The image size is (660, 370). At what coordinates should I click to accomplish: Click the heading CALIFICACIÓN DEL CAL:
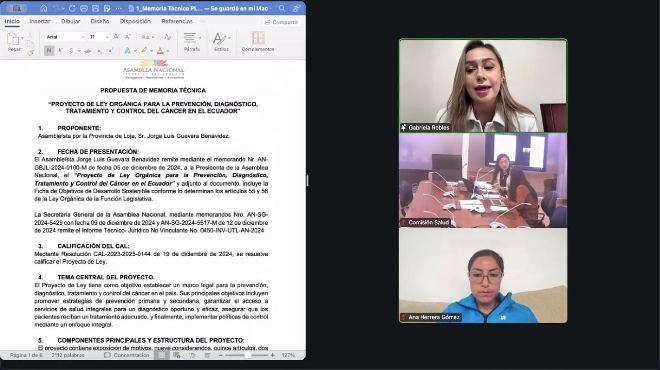click(x=93, y=246)
